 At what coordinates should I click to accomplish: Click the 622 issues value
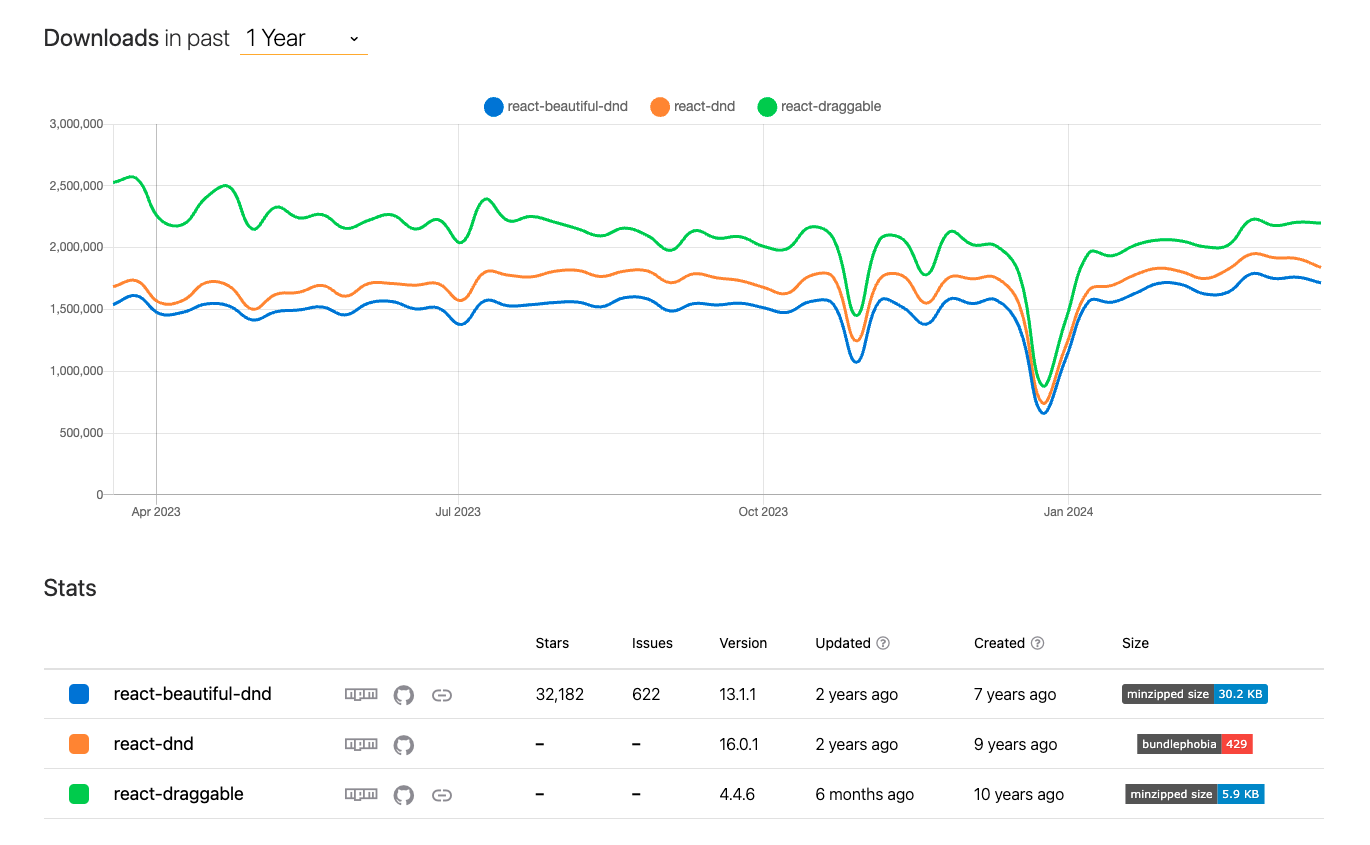[646, 694]
